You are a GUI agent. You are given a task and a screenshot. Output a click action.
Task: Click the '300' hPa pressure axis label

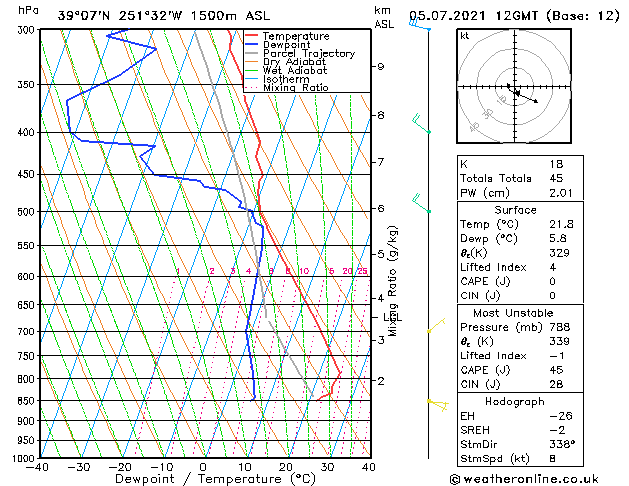27,30
